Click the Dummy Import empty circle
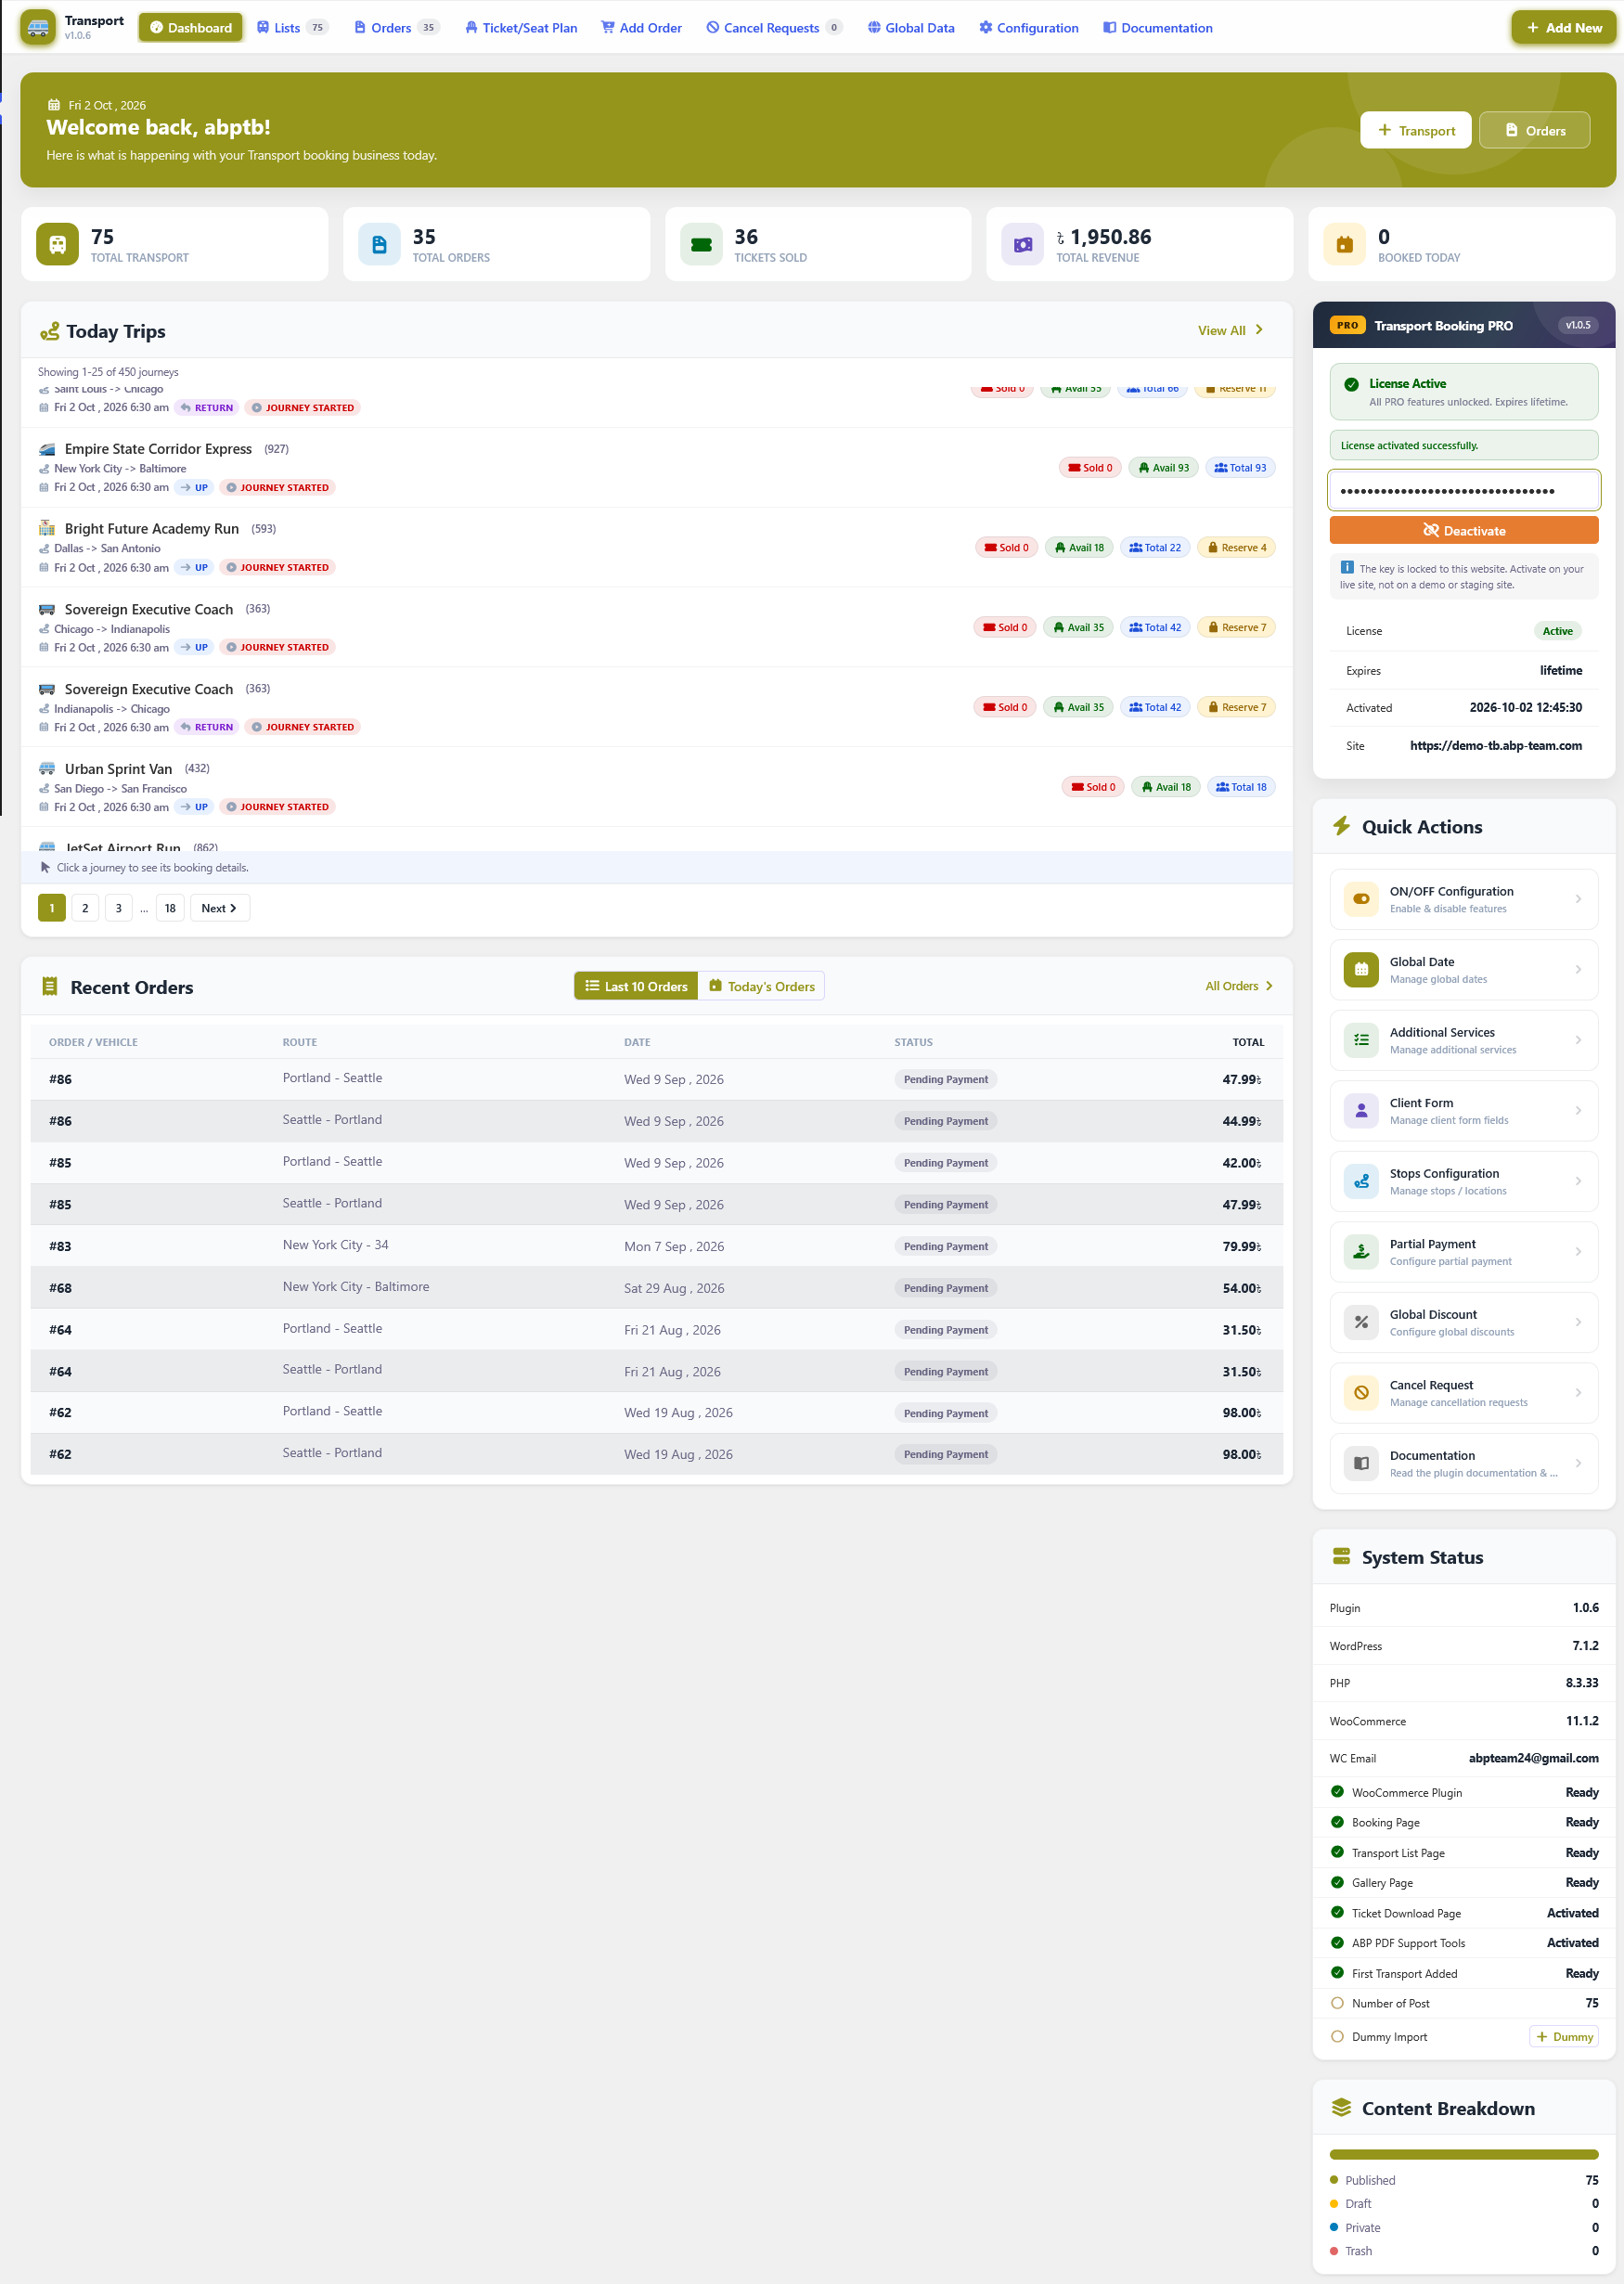Viewport: 1624px width, 2284px height. 1337,2036
